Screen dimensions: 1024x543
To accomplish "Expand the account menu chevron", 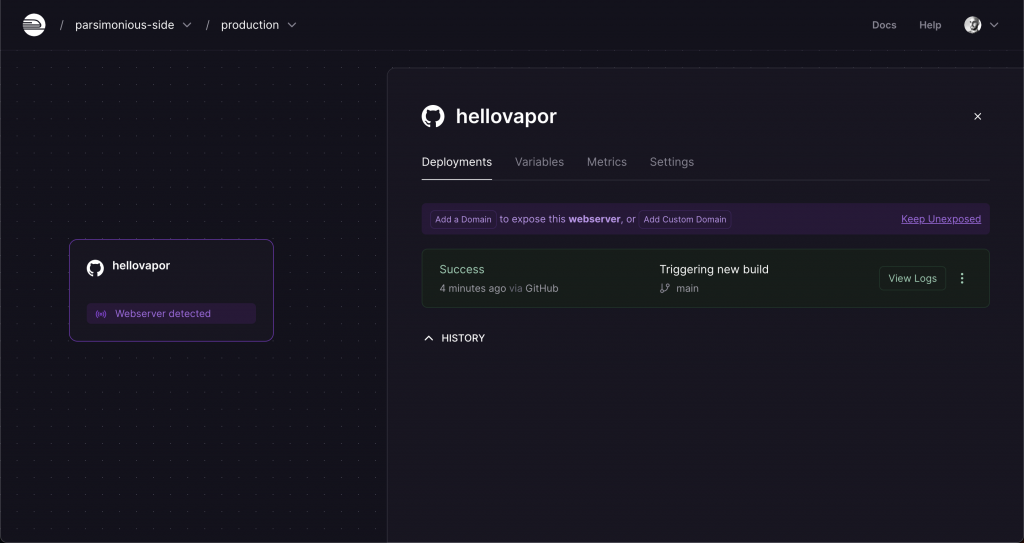I will pyautogui.click(x=994, y=25).
